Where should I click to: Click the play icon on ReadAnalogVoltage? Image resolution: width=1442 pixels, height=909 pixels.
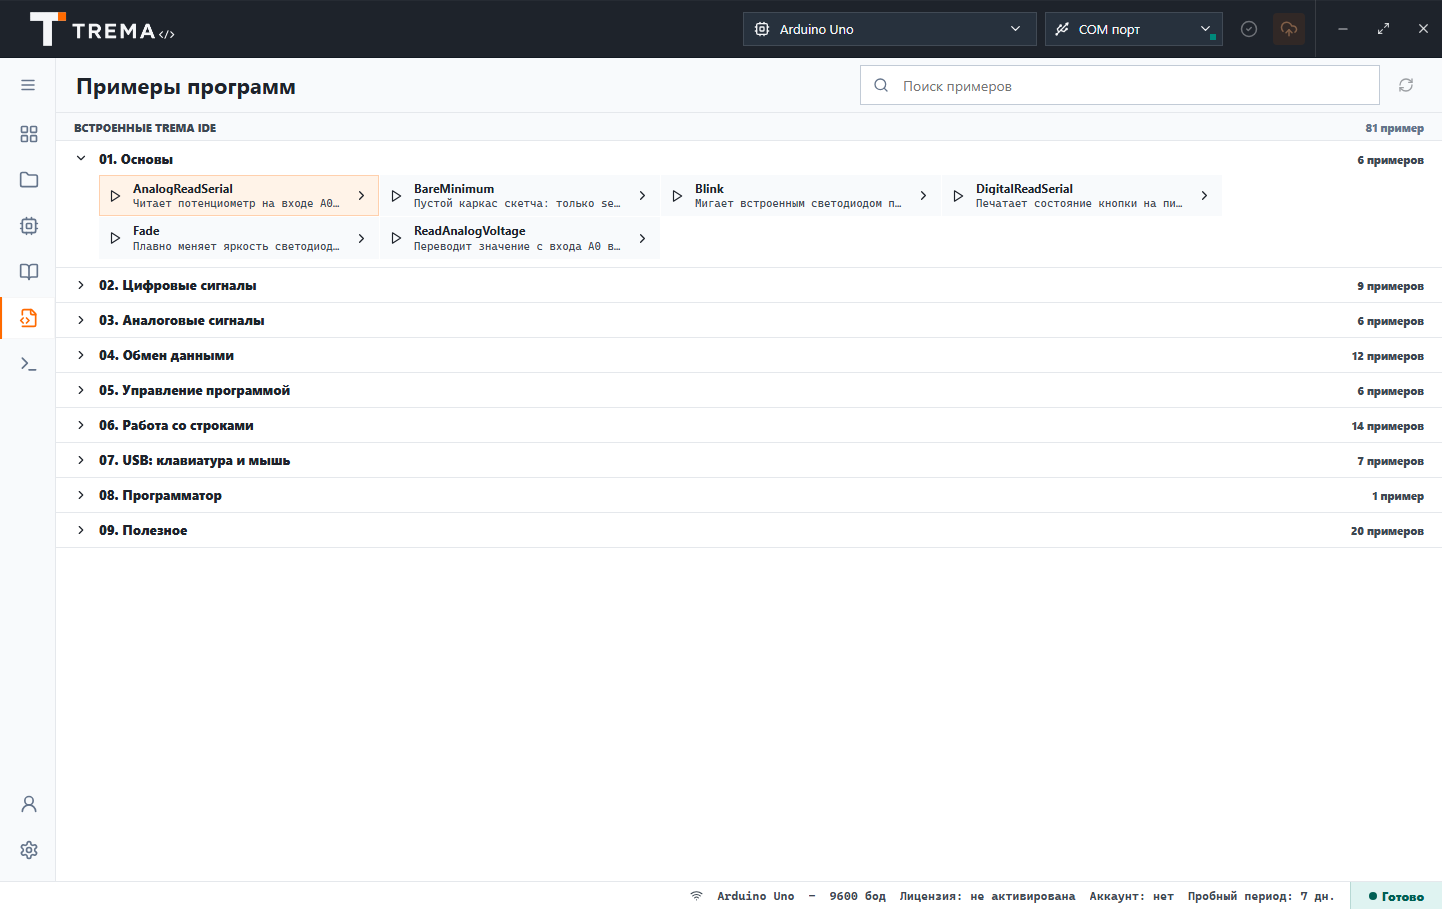396,238
